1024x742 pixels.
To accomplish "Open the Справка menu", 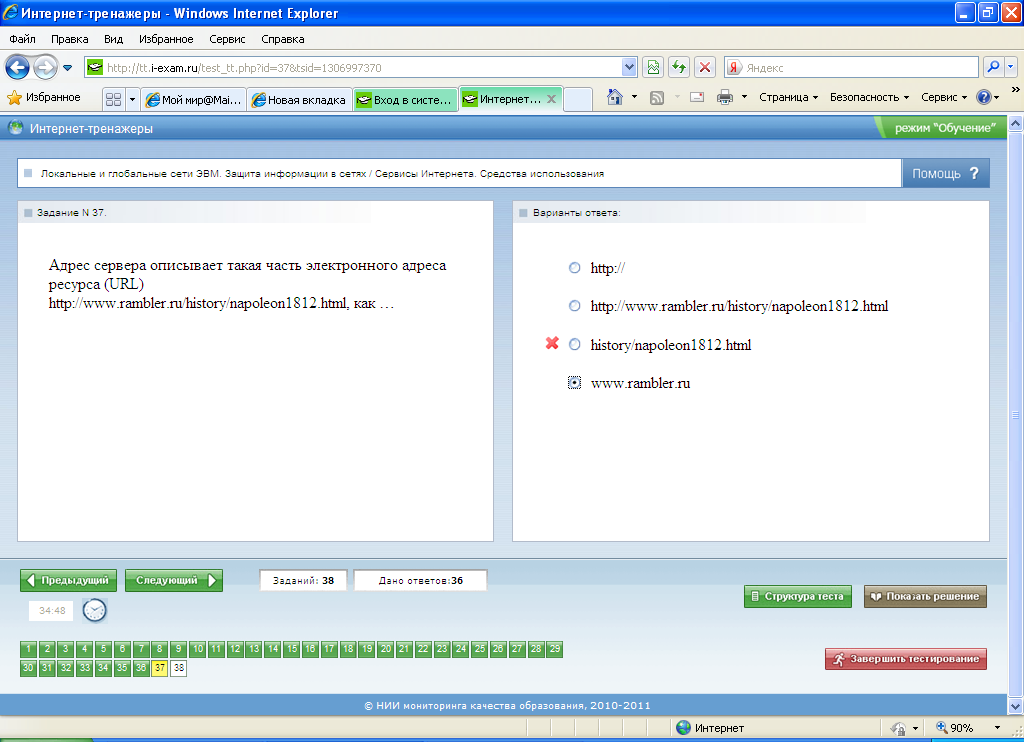I will [x=283, y=39].
